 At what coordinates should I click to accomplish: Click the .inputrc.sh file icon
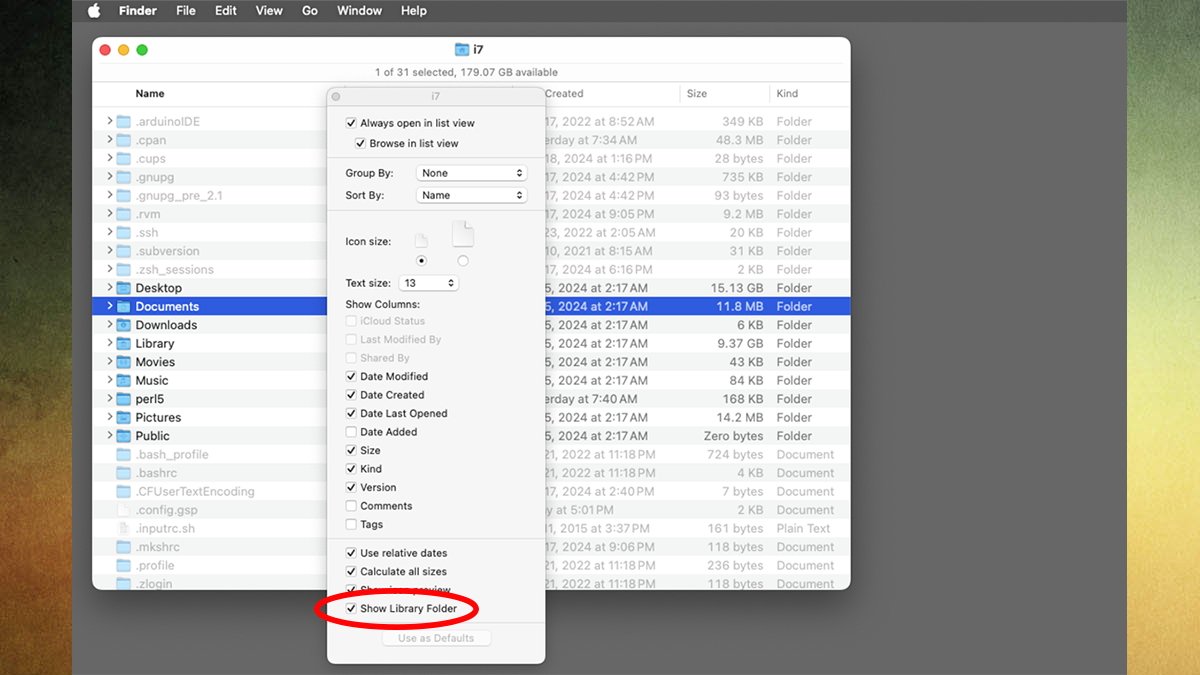[124, 529]
